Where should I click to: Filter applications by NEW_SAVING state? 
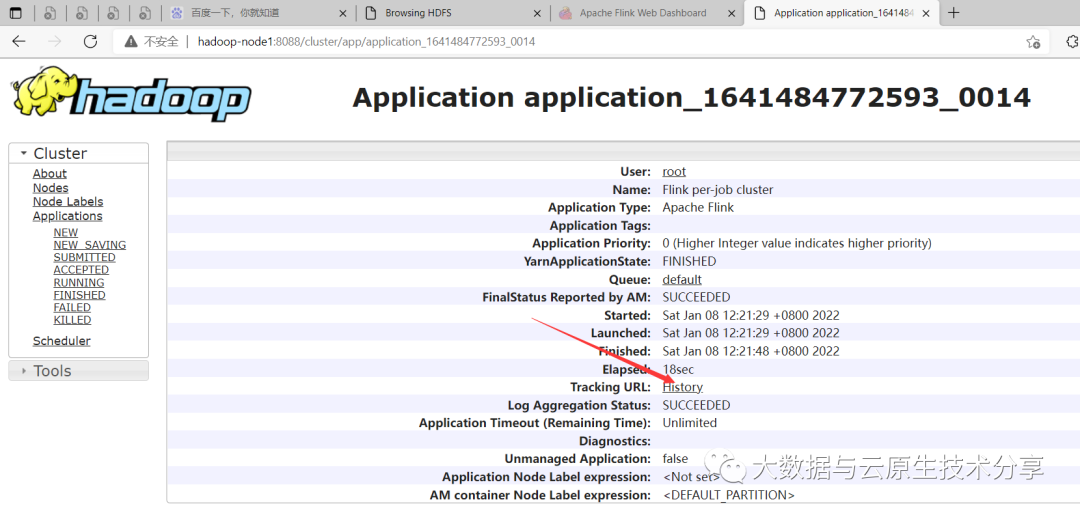click(90, 245)
